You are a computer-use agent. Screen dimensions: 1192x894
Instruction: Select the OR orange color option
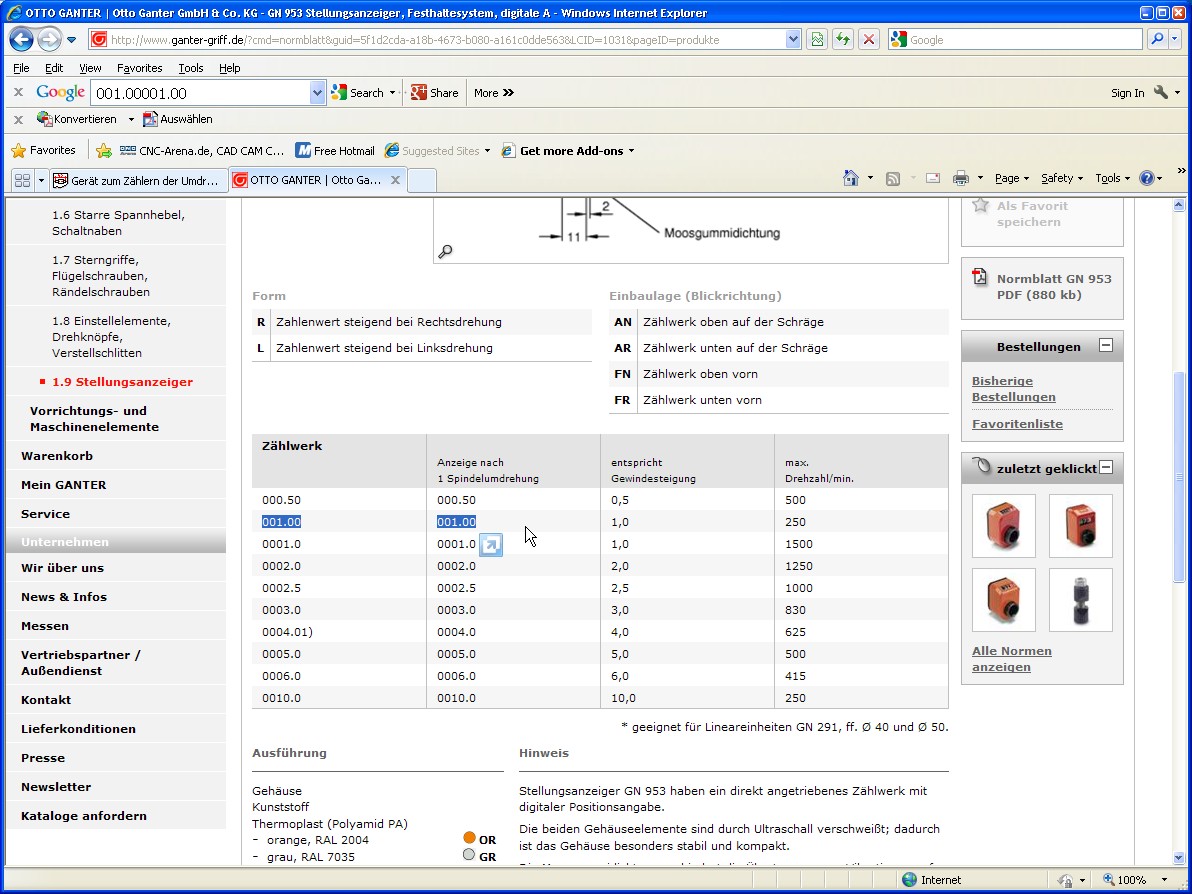tap(469, 838)
